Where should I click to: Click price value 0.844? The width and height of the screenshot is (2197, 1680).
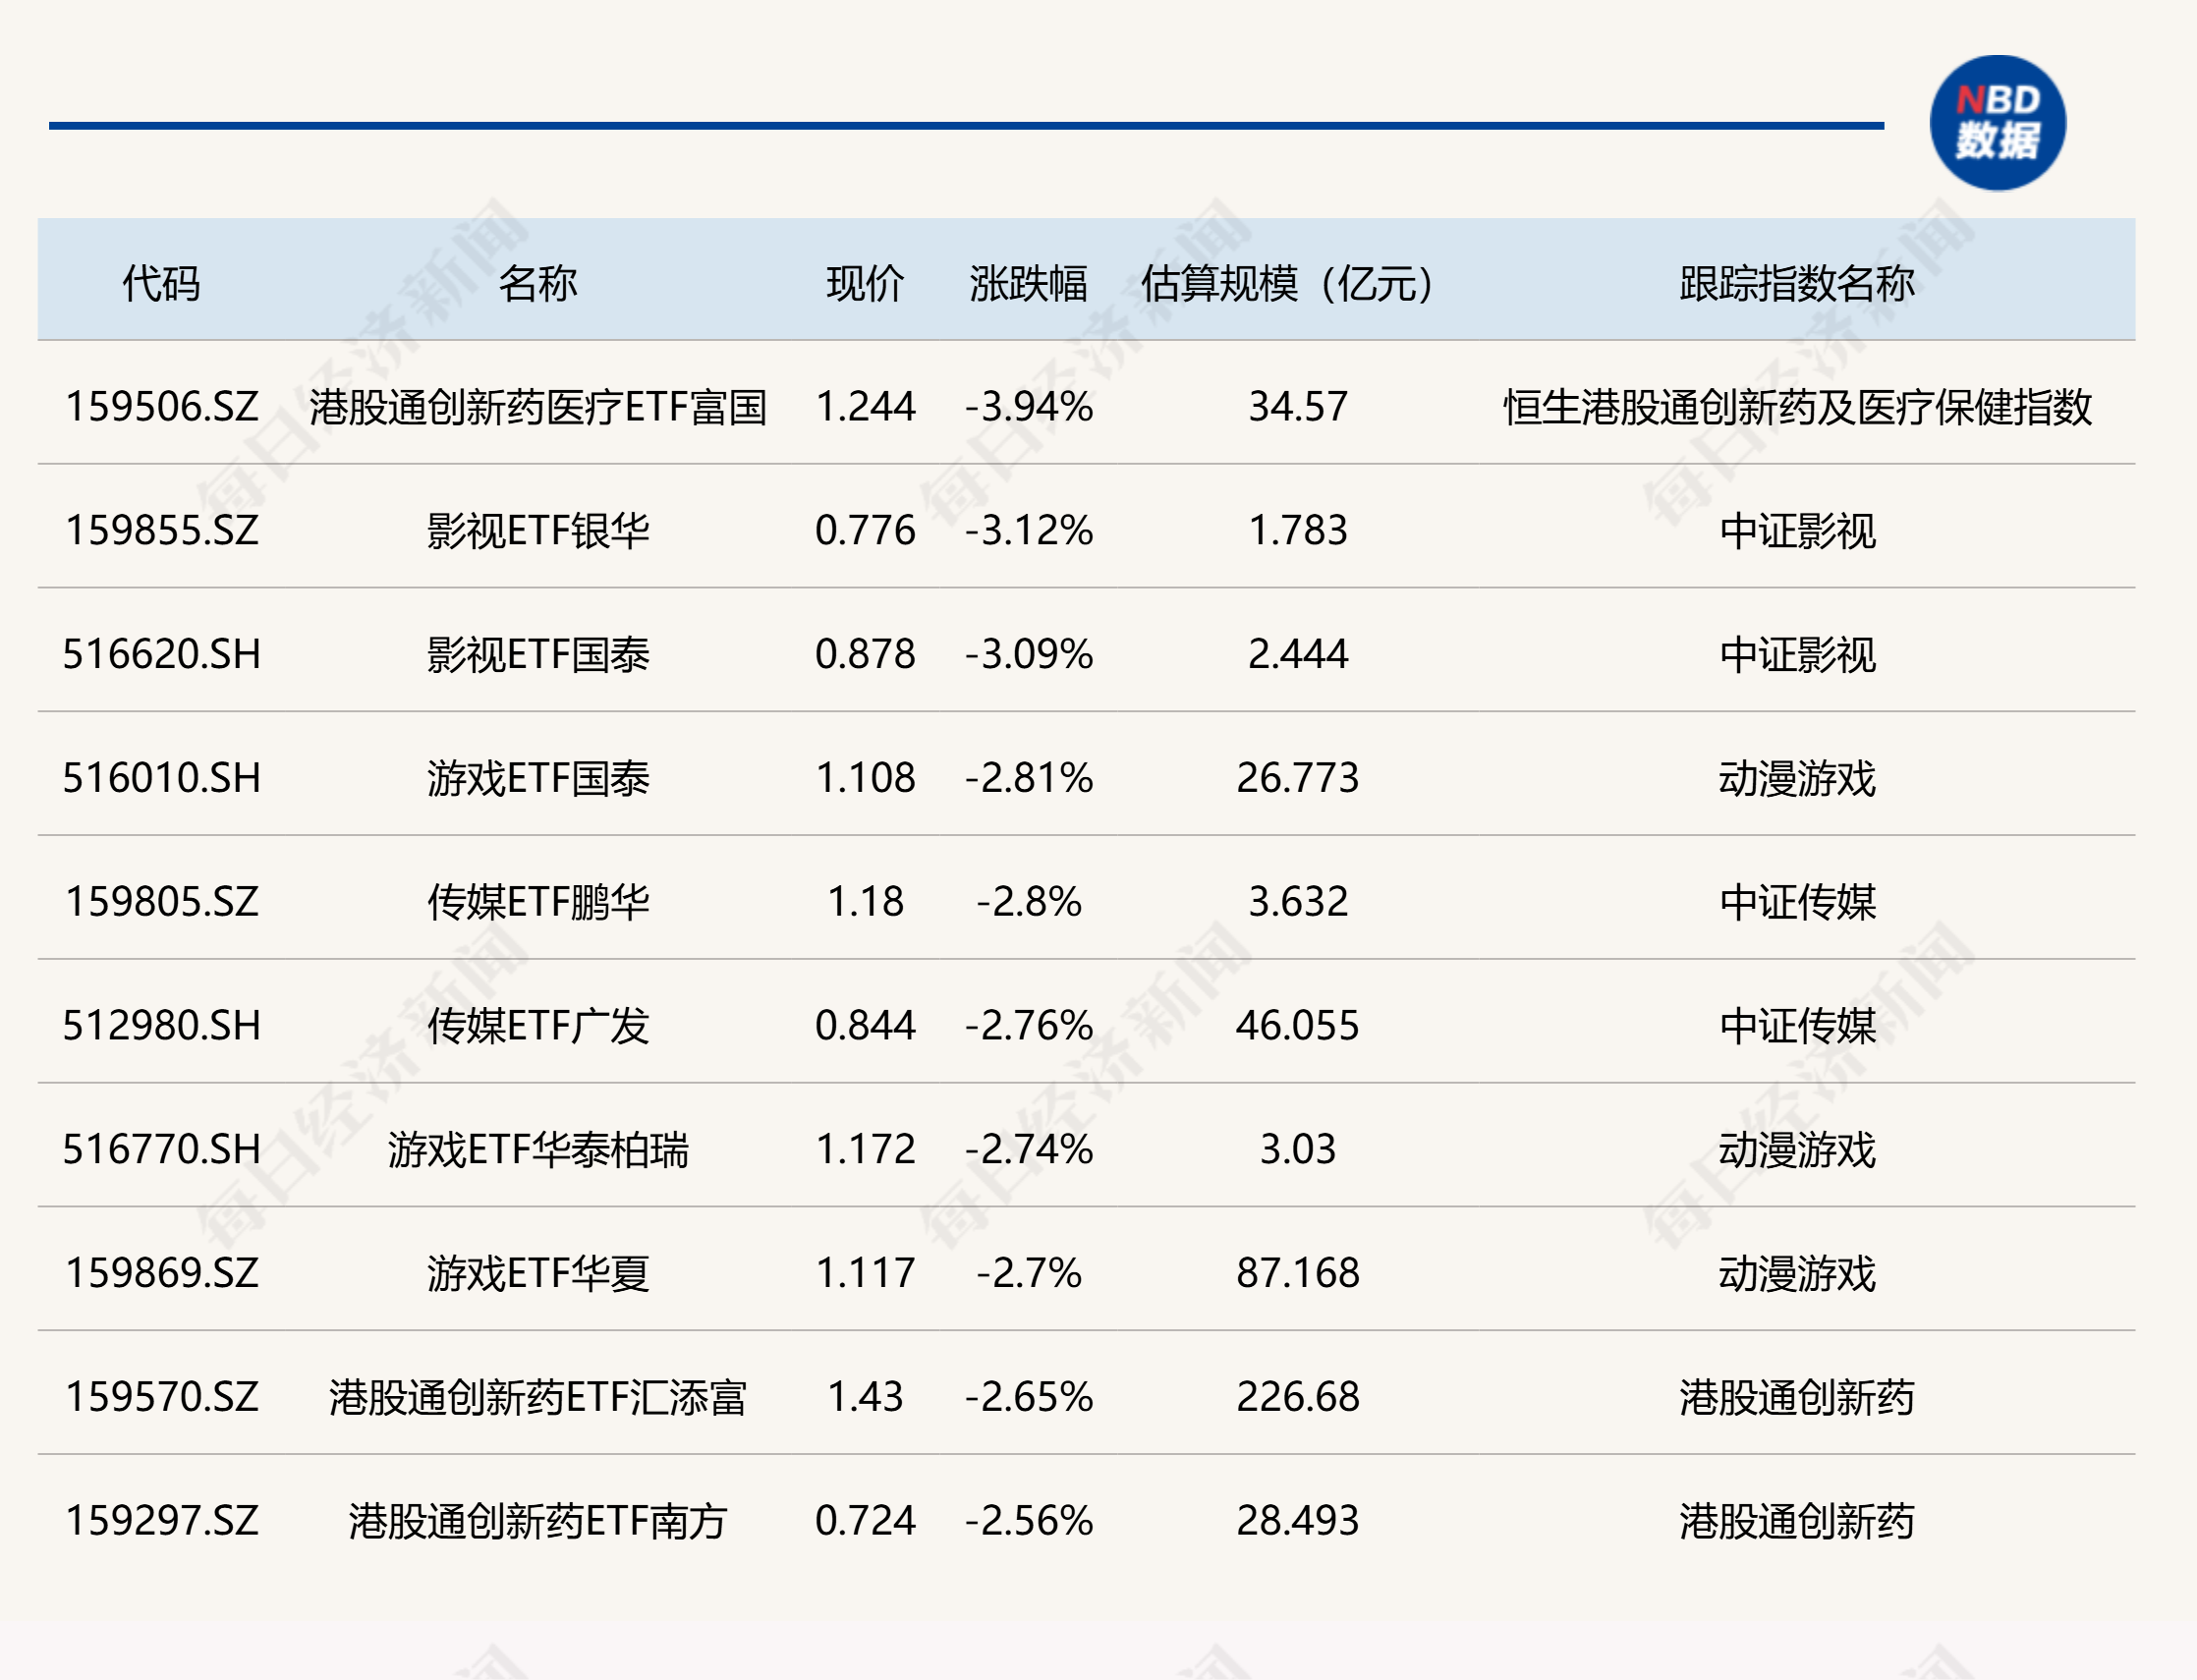pos(865,1027)
